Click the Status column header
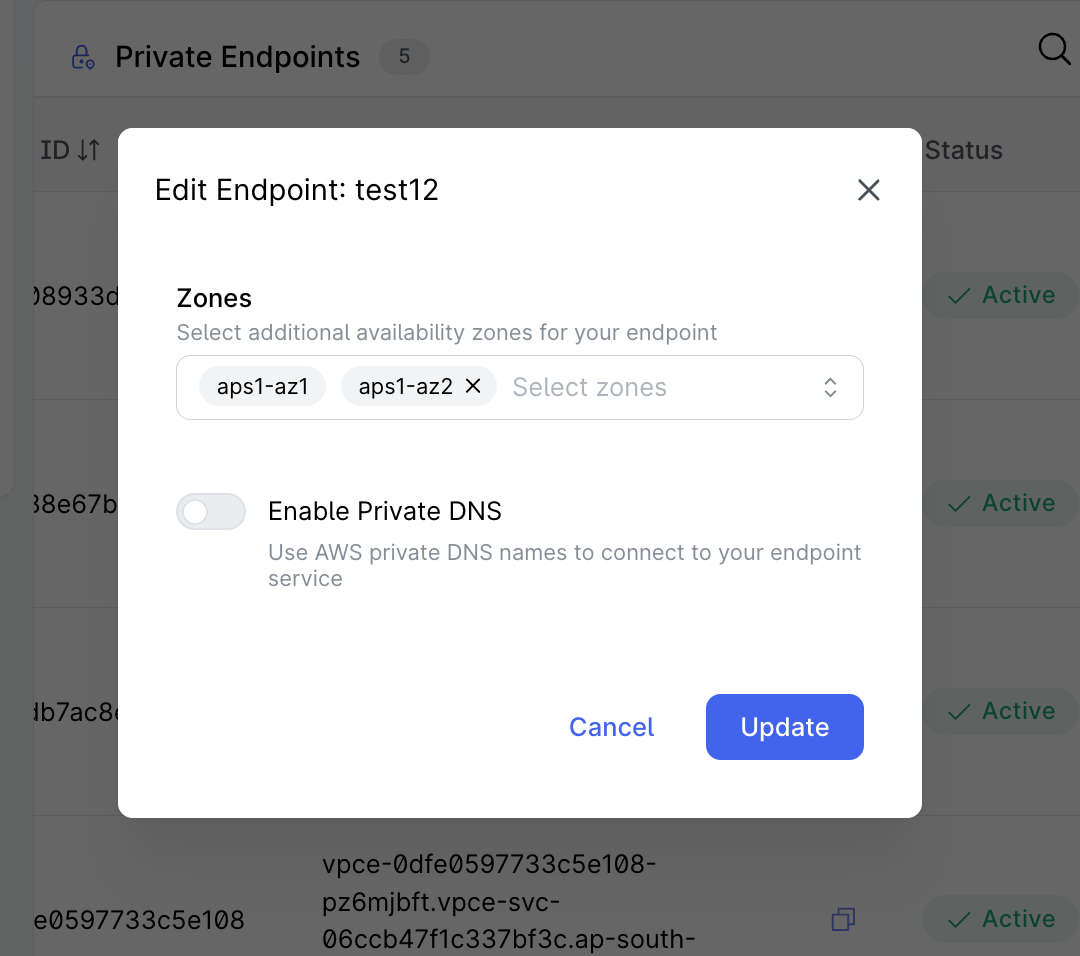 (963, 150)
